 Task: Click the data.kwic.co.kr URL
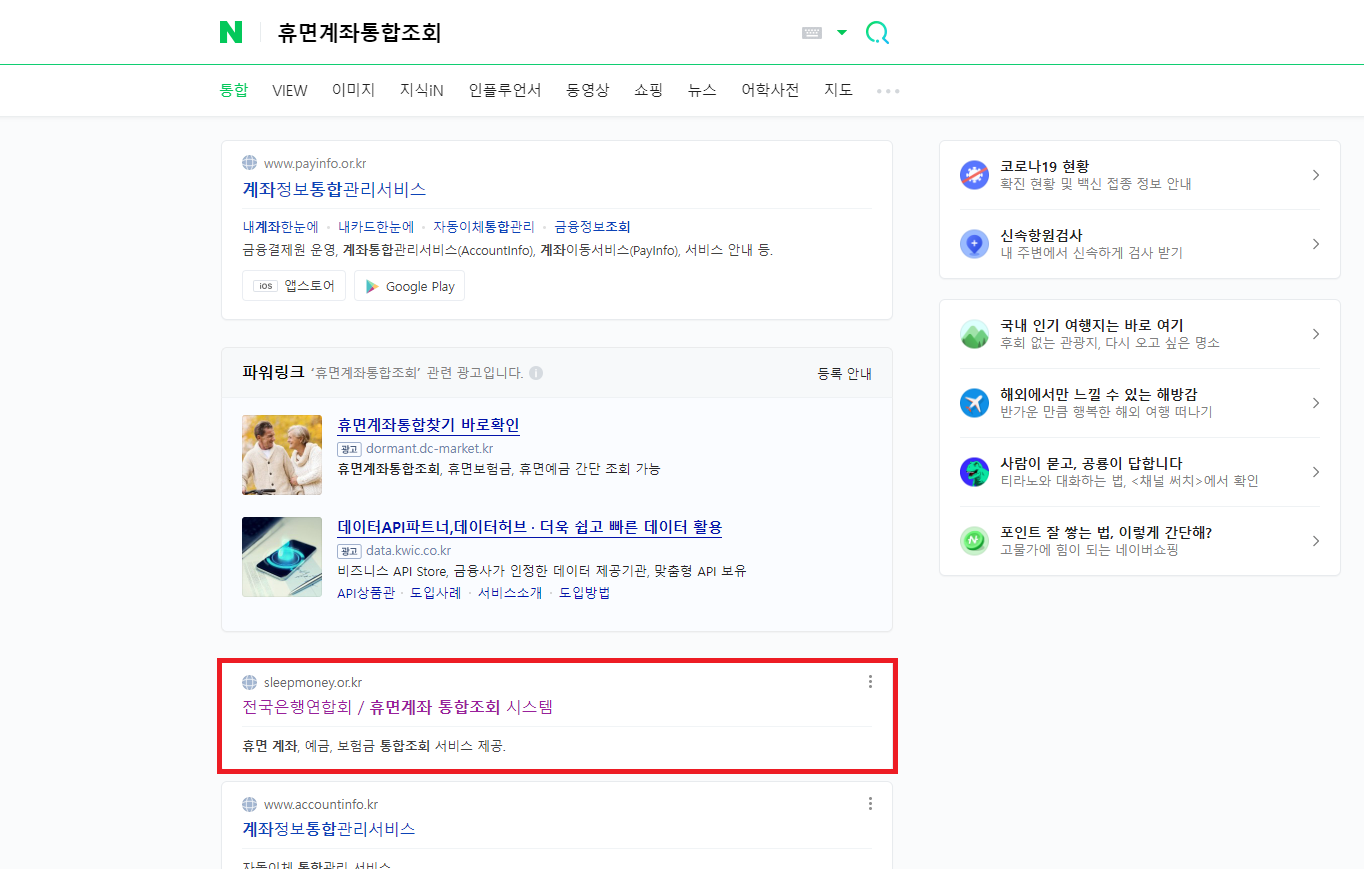pos(409,550)
